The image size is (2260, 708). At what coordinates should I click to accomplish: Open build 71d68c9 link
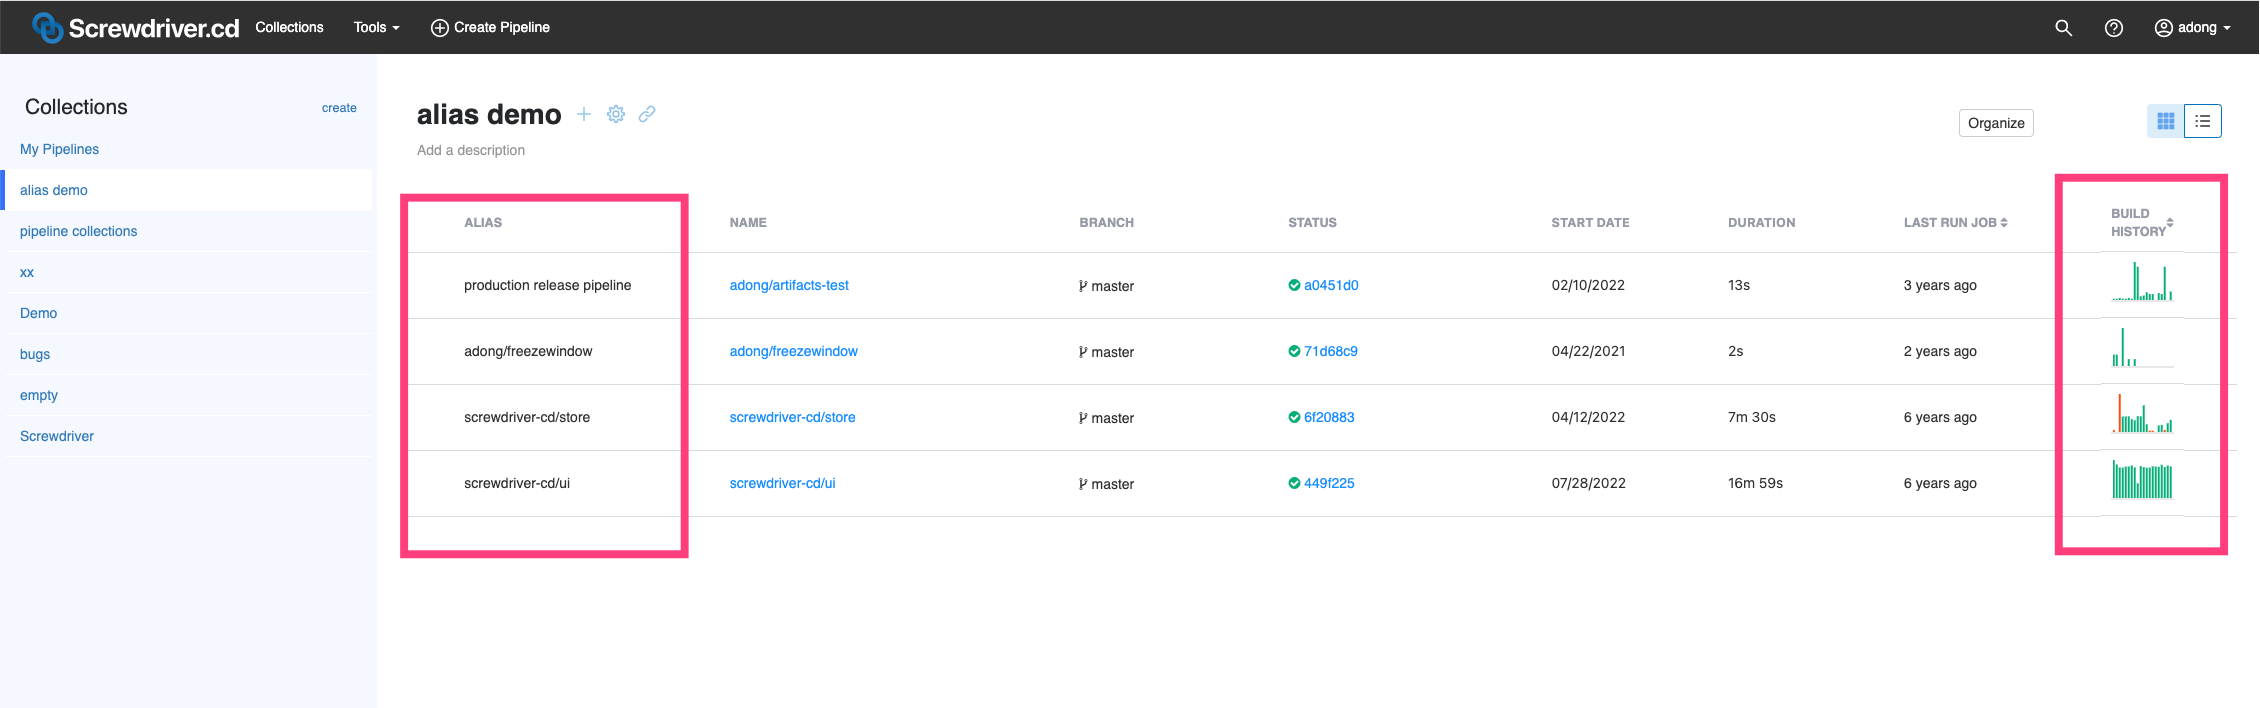tap(1331, 351)
